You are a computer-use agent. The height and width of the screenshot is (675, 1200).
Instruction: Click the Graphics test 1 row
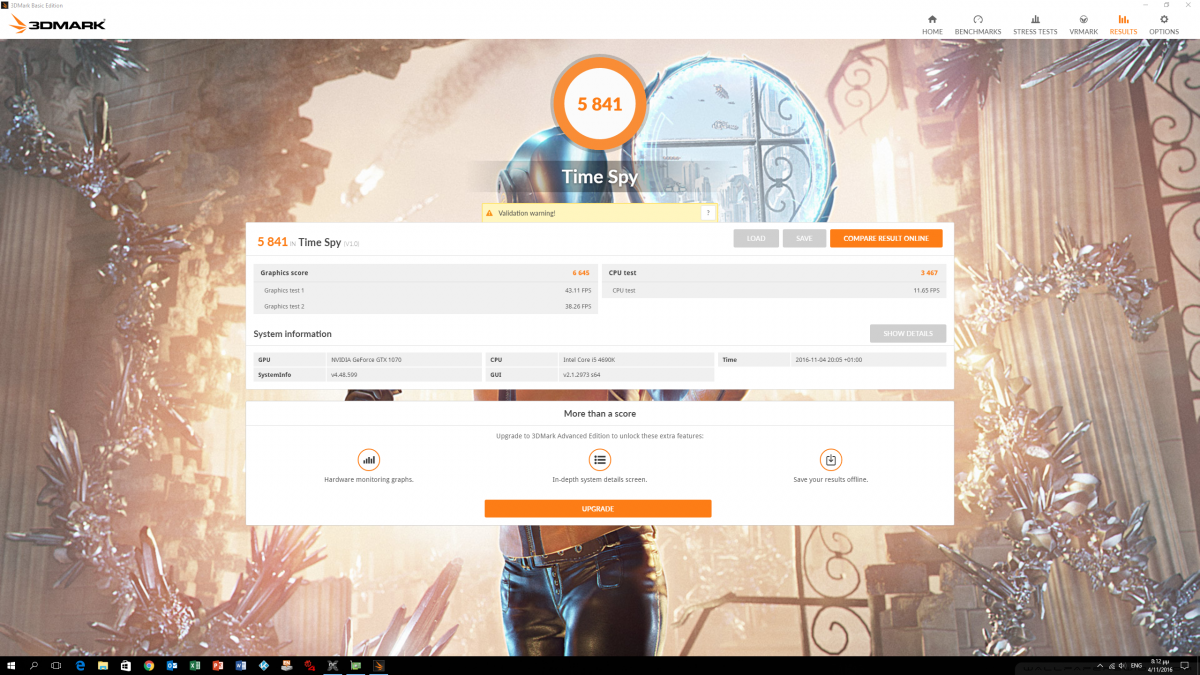pos(426,290)
